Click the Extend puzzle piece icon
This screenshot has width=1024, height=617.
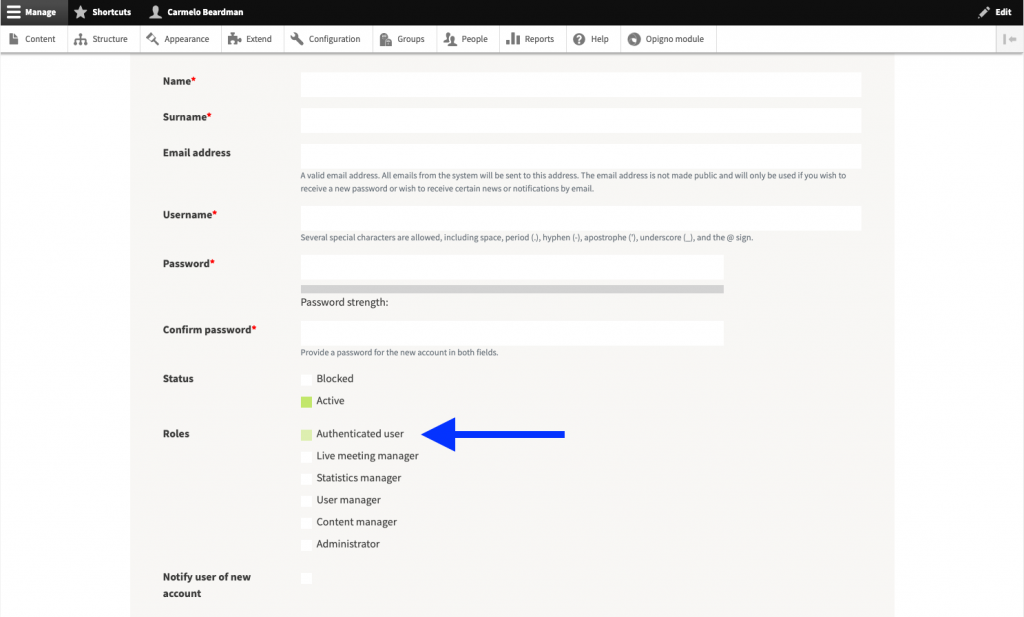[x=234, y=39]
